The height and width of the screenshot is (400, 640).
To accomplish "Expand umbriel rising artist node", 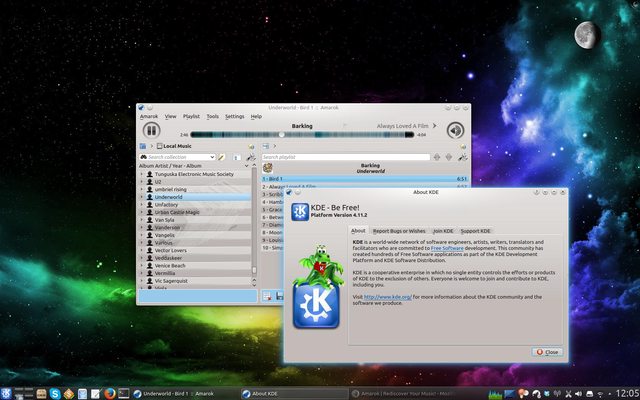I will [142, 189].
